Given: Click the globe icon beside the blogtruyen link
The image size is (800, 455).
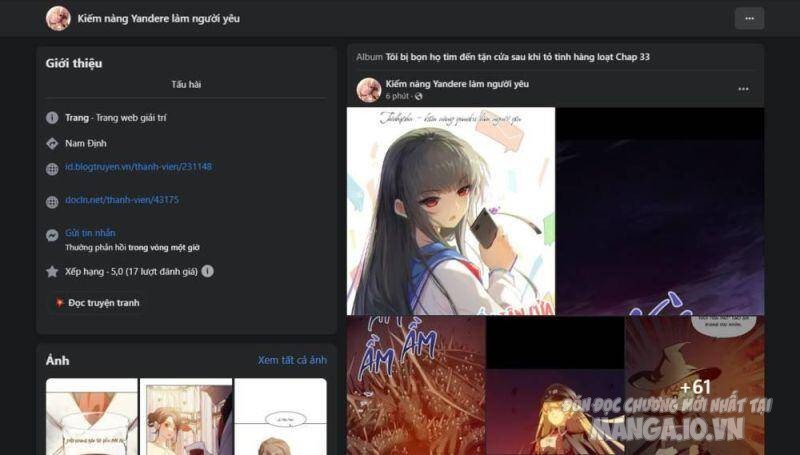Looking at the screenshot, I should click(x=52, y=169).
